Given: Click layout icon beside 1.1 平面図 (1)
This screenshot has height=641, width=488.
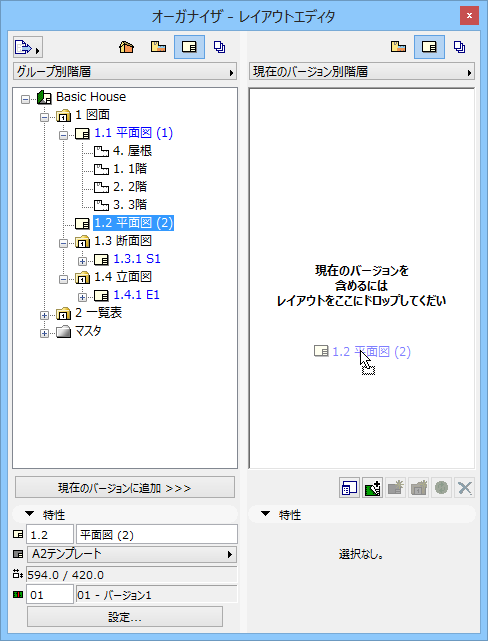Looking at the screenshot, I should click(82, 133).
